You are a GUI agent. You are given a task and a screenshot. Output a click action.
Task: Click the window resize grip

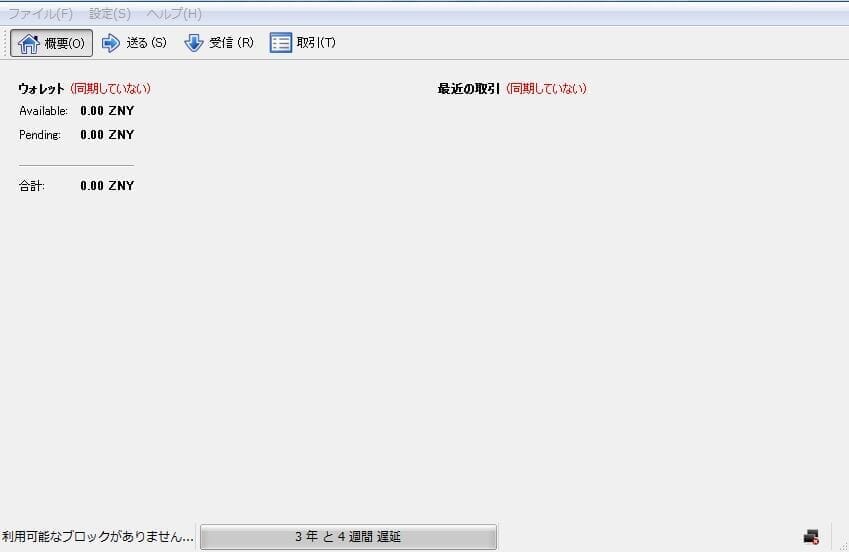click(x=844, y=547)
